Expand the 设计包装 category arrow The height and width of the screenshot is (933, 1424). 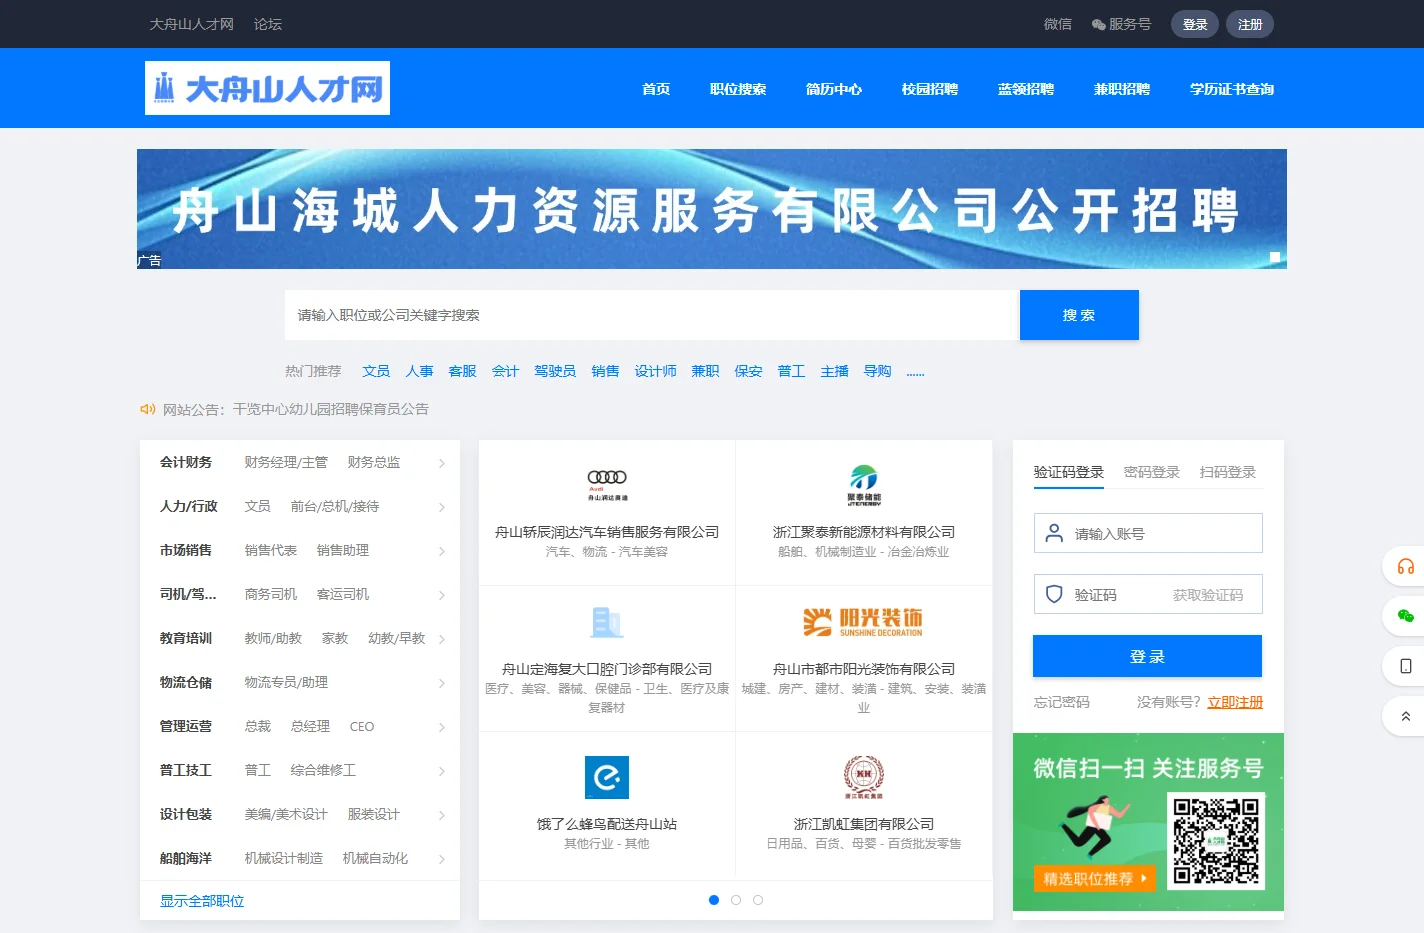pos(442,815)
